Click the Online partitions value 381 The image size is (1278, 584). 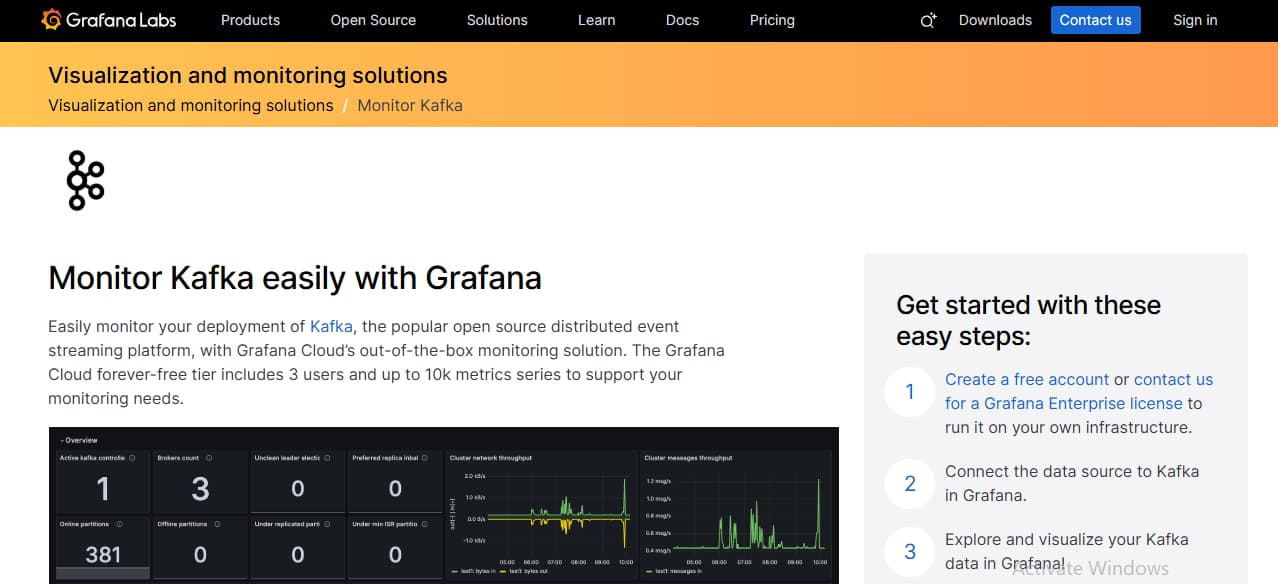click(x=103, y=554)
